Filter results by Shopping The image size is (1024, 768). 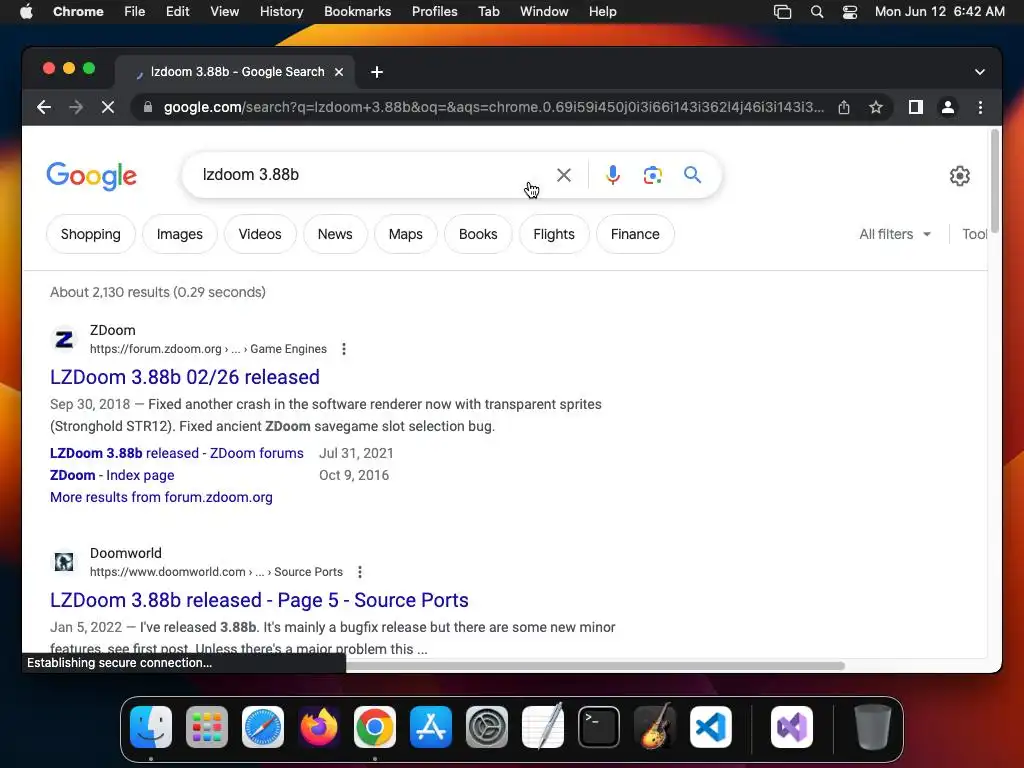(x=91, y=234)
